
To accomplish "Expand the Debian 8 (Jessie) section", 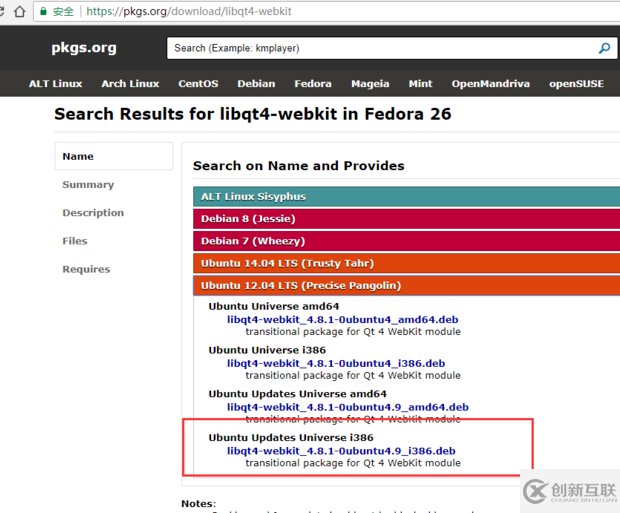I will [406, 219].
